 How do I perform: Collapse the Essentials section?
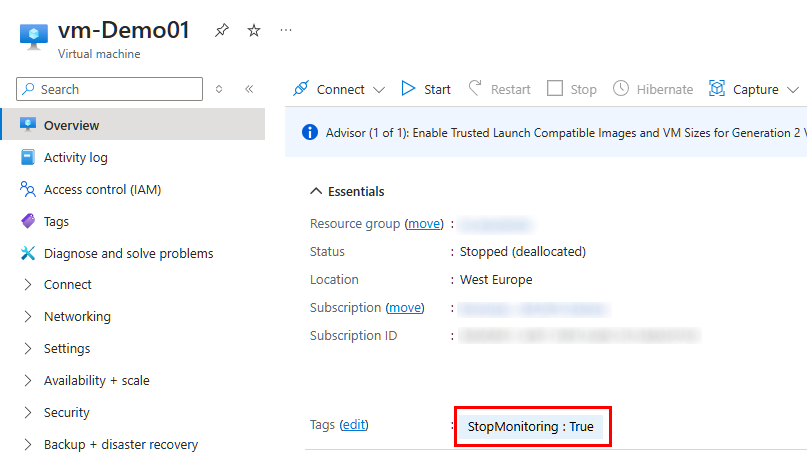[x=316, y=191]
